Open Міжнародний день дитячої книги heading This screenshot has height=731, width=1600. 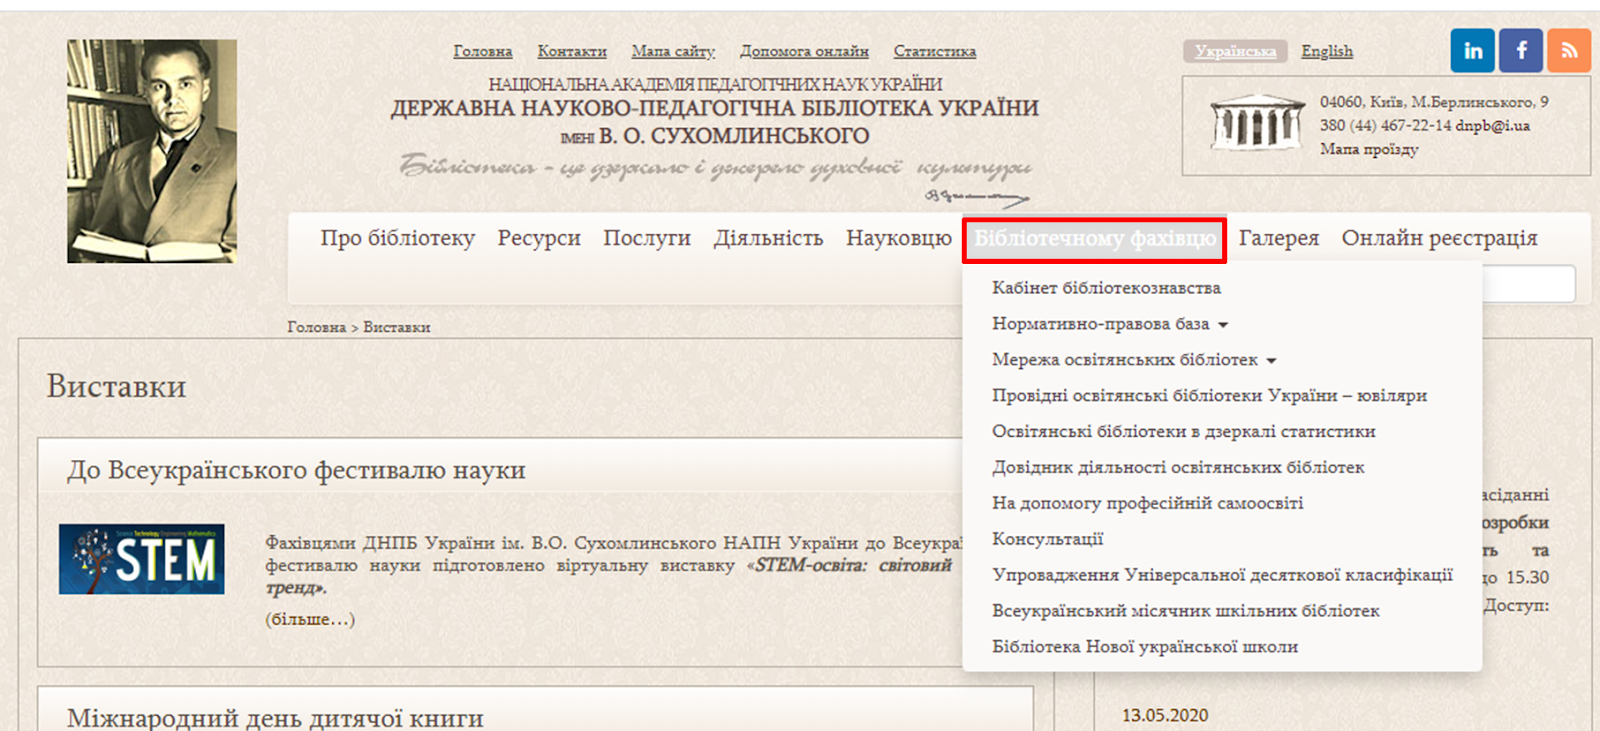[x=275, y=718]
